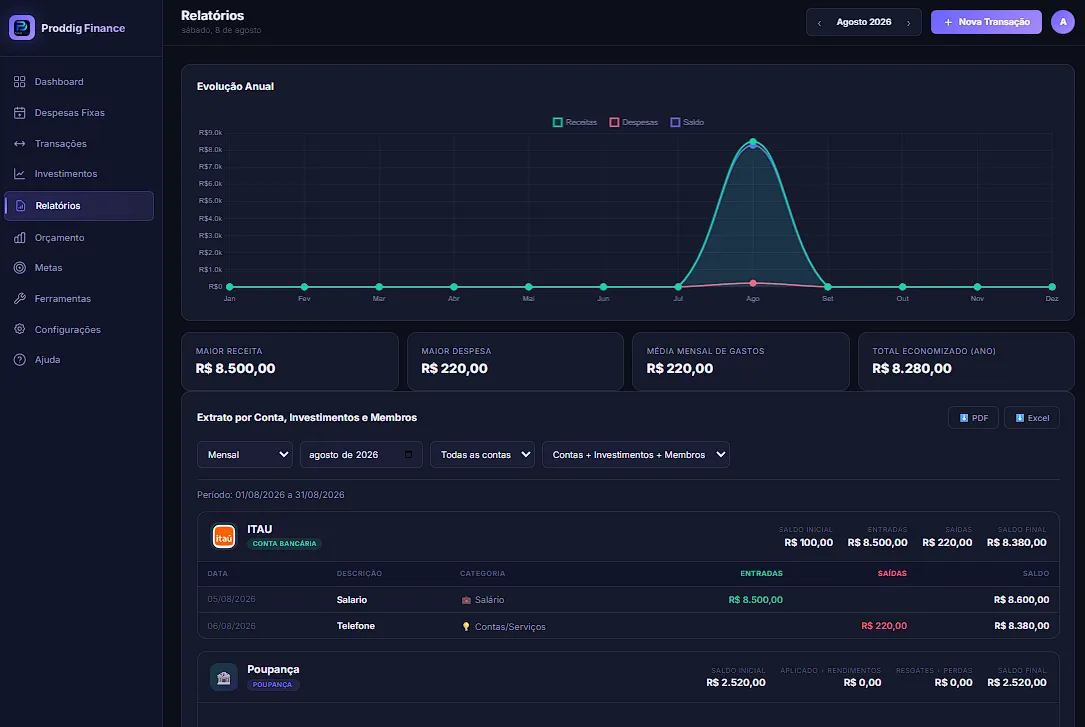Open Despesas Fixas calendar icon
Viewport: 1085px width, 727px height.
[19, 113]
